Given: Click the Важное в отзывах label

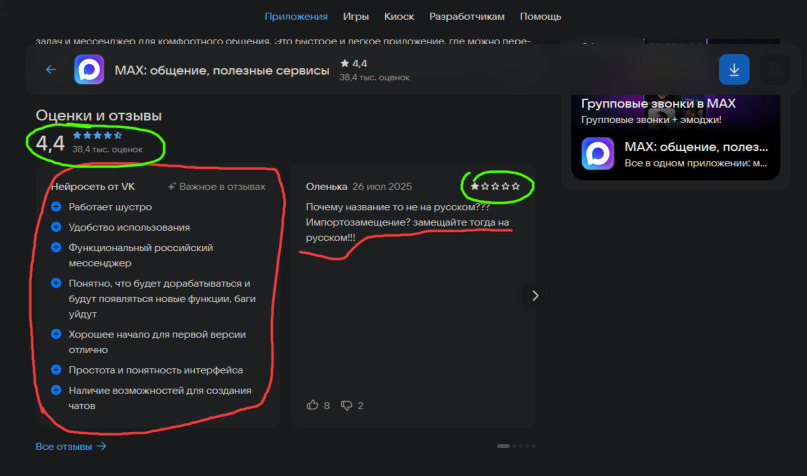Looking at the screenshot, I should click(x=222, y=186).
